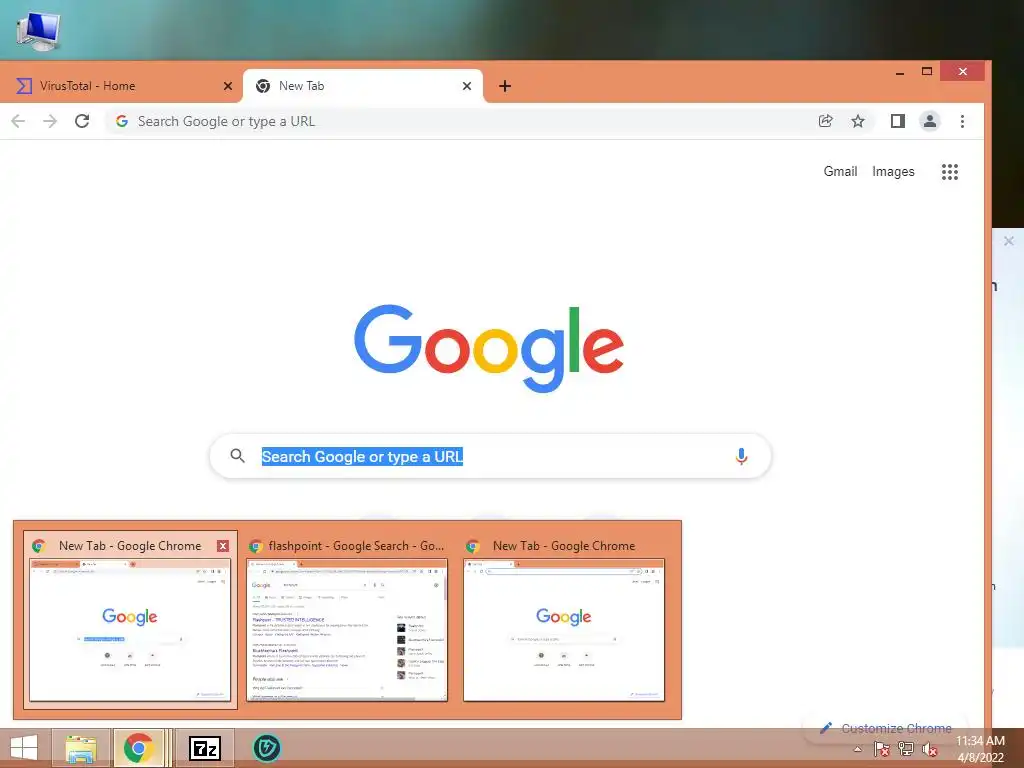Click the browser forward arrow
Image resolution: width=1024 pixels, height=768 pixels.
(x=50, y=121)
